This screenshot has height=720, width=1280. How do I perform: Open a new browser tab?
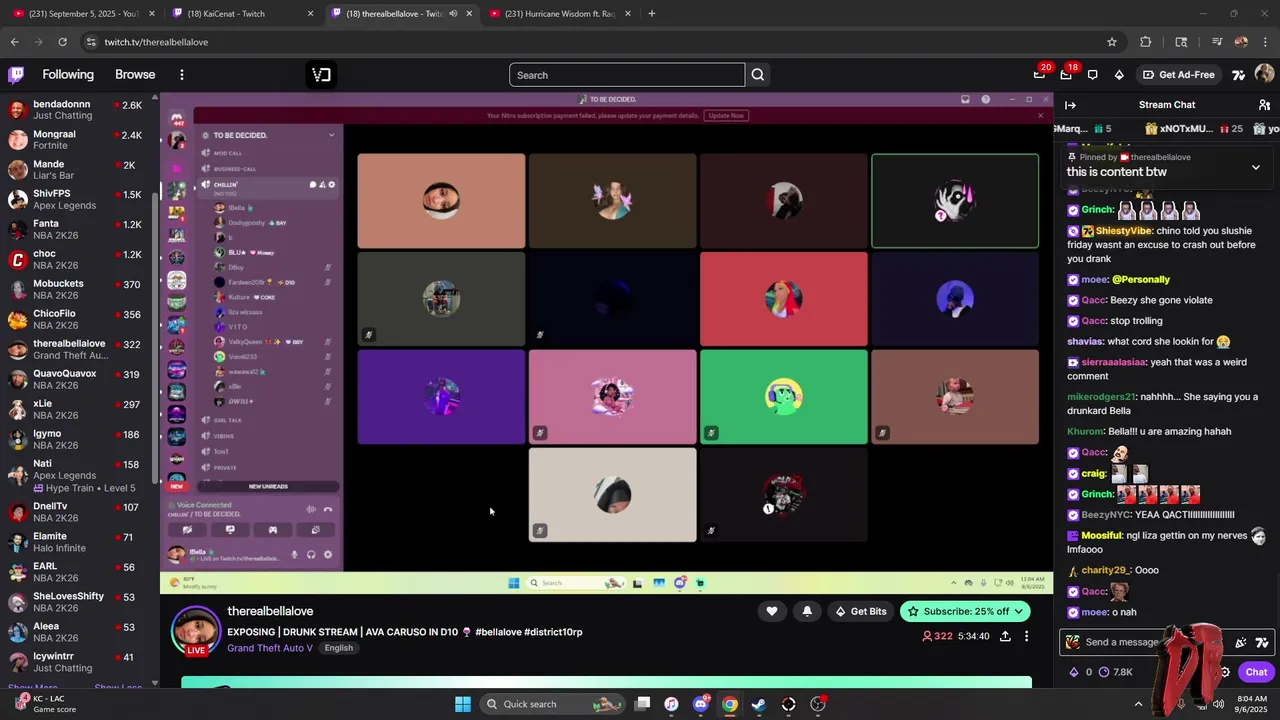pyautogui.click(x=651, y=14)
